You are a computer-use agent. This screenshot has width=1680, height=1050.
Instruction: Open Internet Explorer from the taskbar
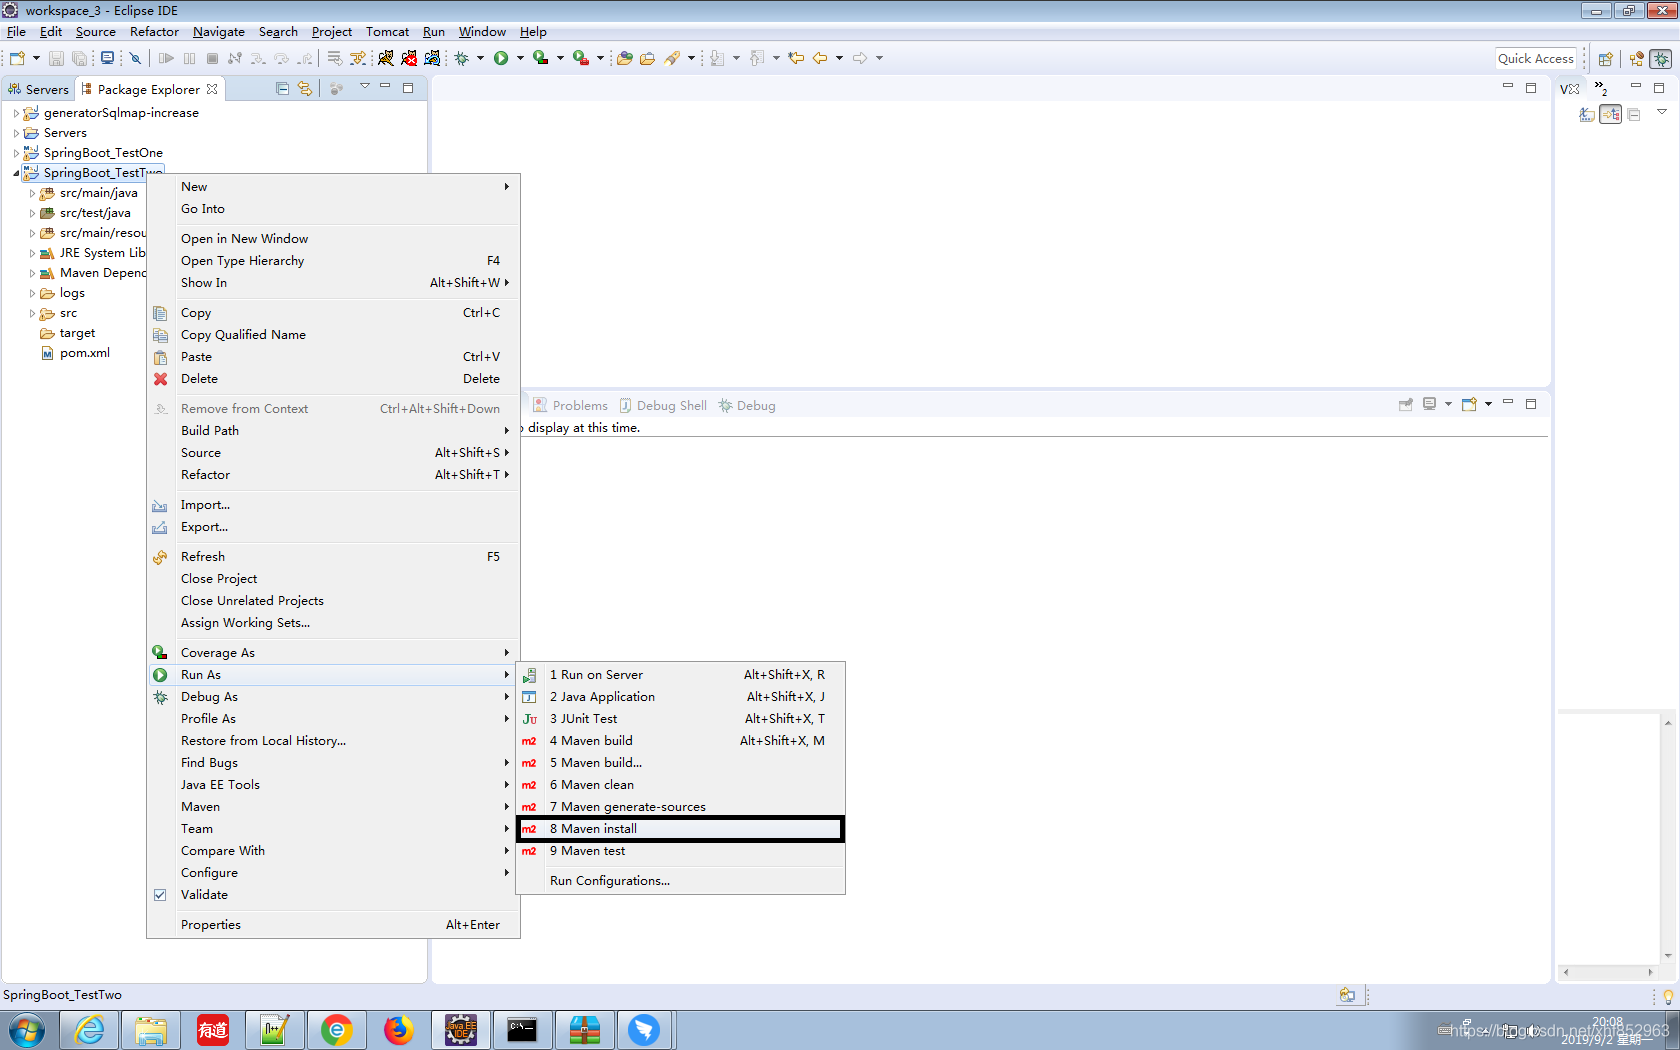(x=89, y=1030)
